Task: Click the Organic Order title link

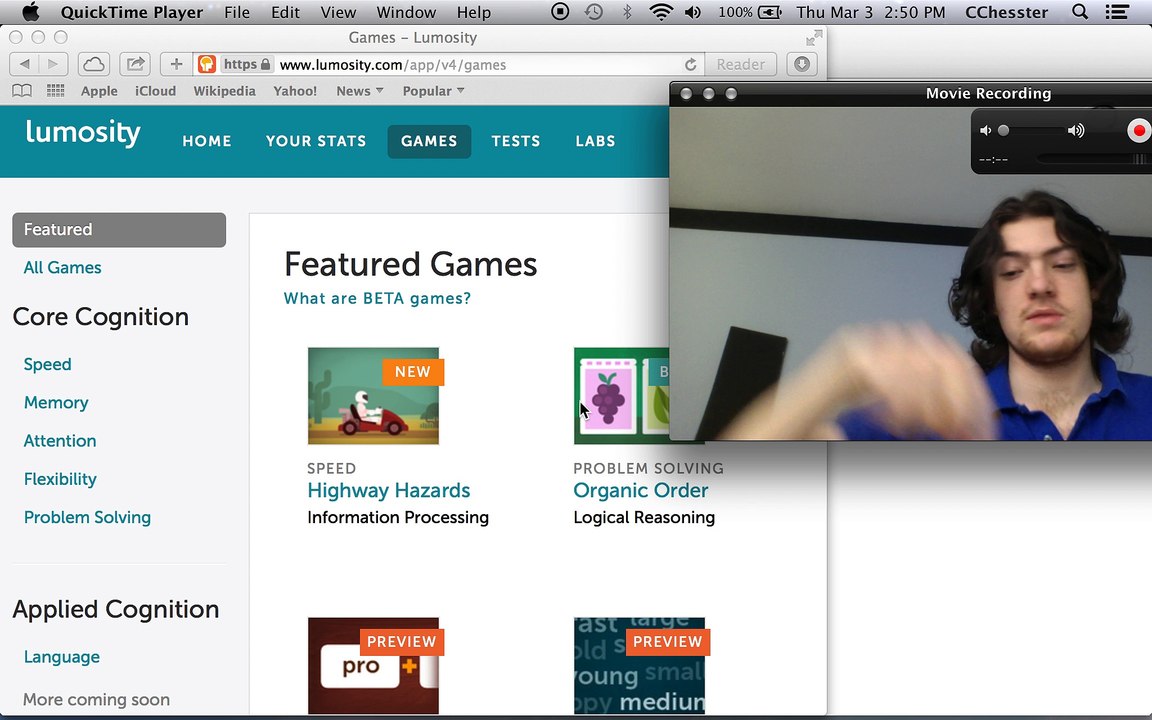Action: pyautogui.click(x=641, y=490)
